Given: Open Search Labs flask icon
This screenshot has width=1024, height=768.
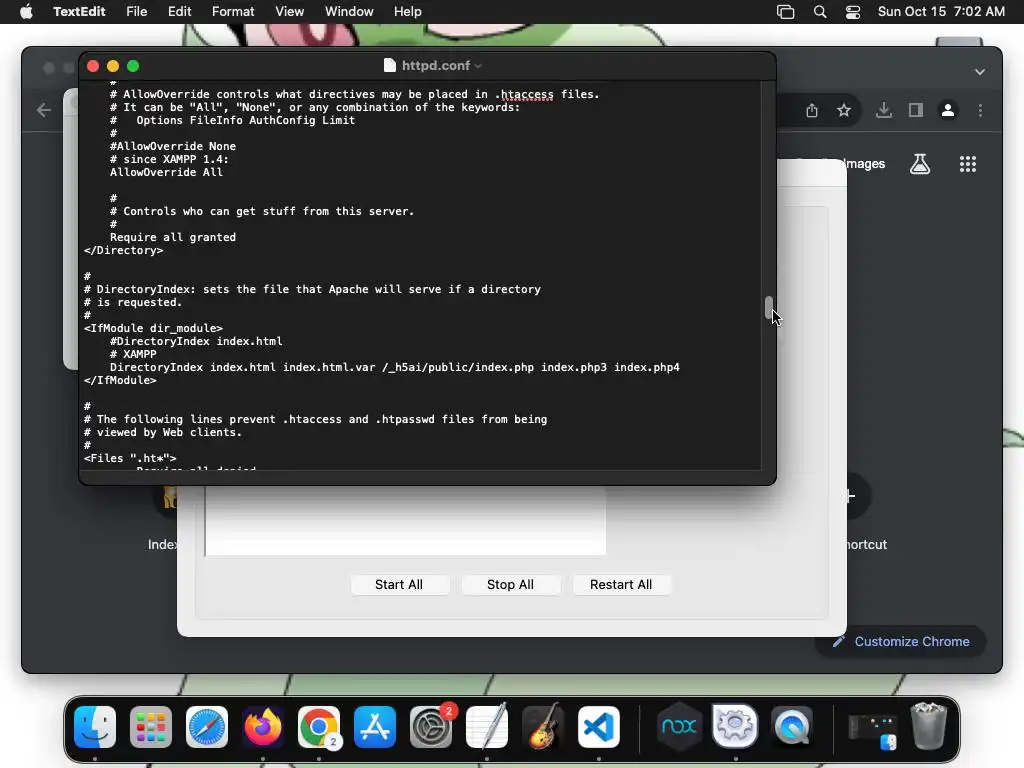Looking at the screenshot, I should [x=920, y=164].
